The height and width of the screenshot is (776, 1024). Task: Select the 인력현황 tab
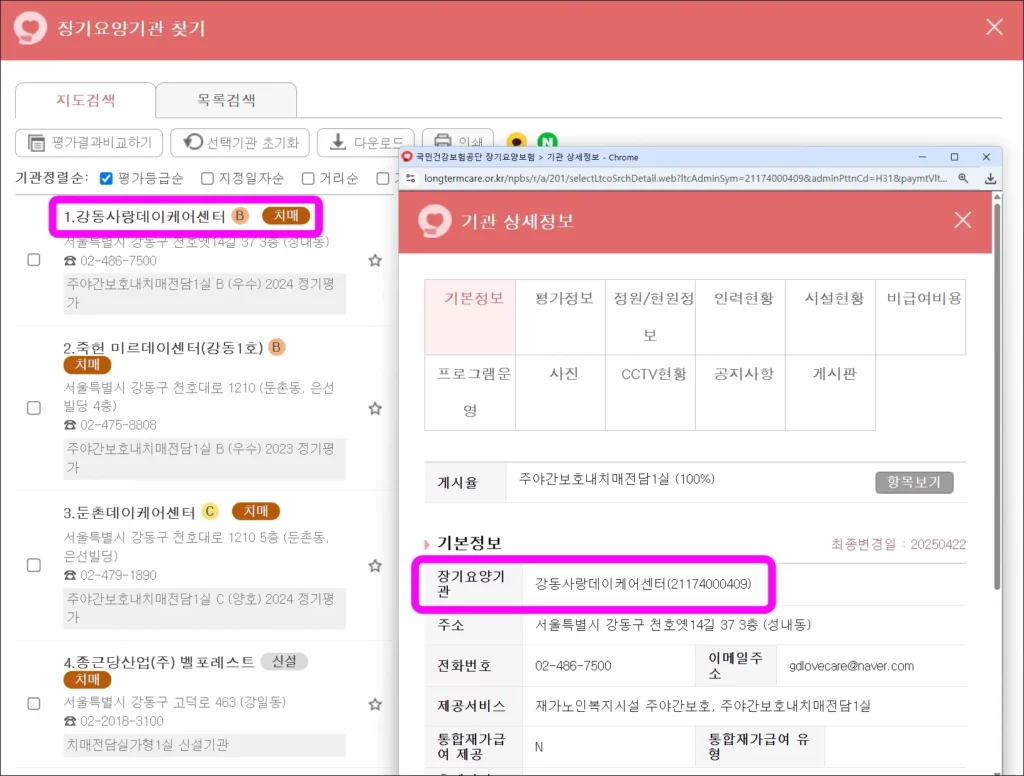[741, 317]
